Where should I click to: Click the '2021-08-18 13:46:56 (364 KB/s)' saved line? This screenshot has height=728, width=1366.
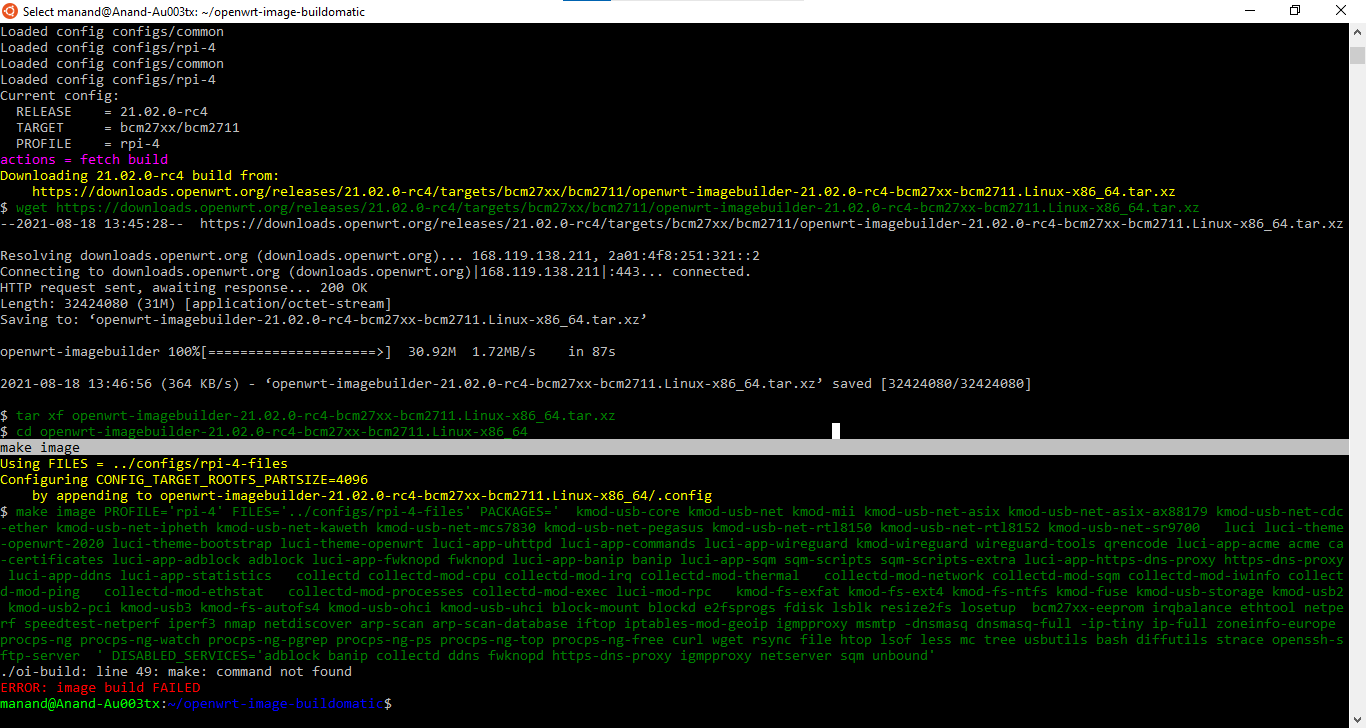pos(516,384)
